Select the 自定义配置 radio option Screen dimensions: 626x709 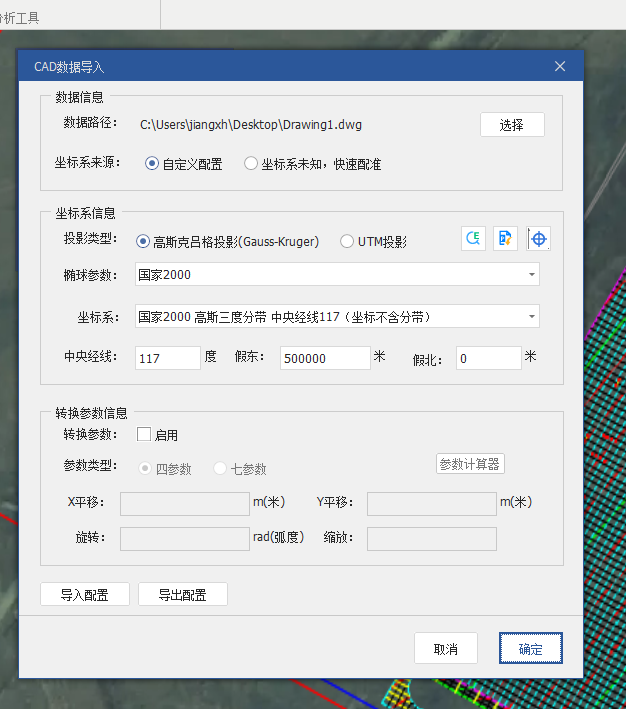point(152,164)
